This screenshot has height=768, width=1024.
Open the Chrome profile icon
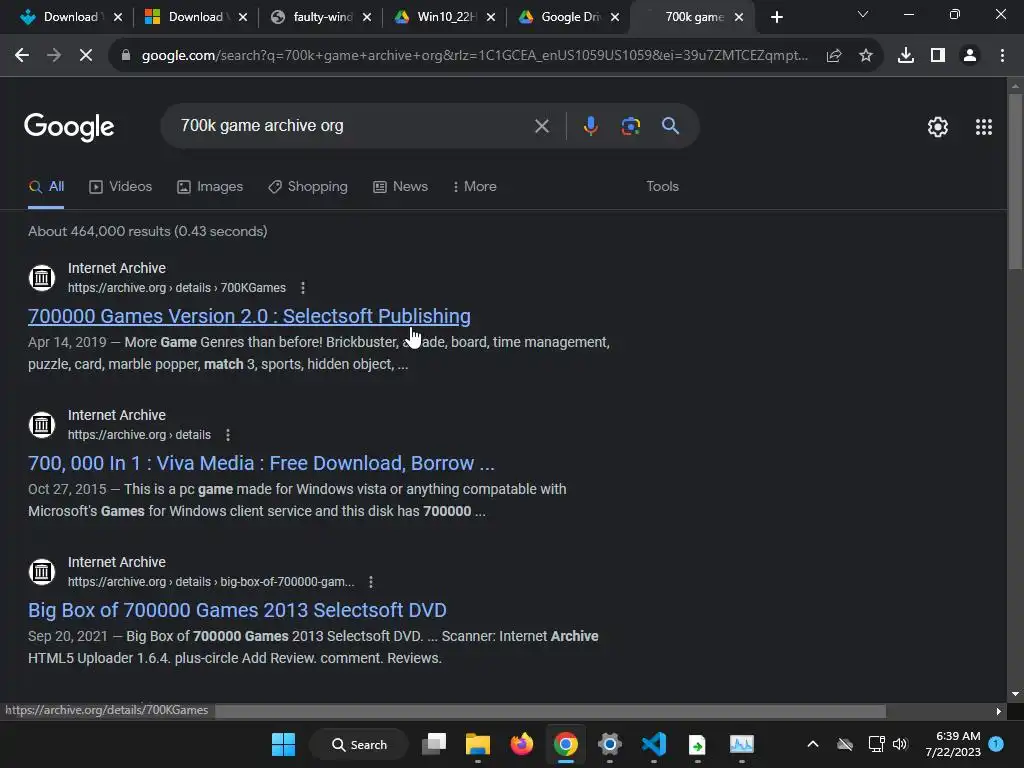[x=970, y=56]
